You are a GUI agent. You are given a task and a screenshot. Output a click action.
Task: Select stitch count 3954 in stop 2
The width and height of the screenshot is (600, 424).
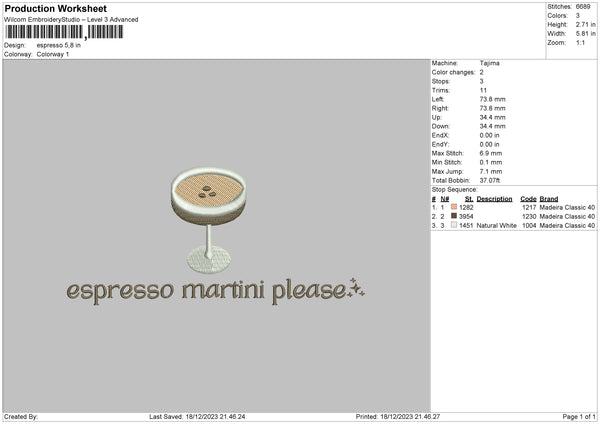point(466,217)
